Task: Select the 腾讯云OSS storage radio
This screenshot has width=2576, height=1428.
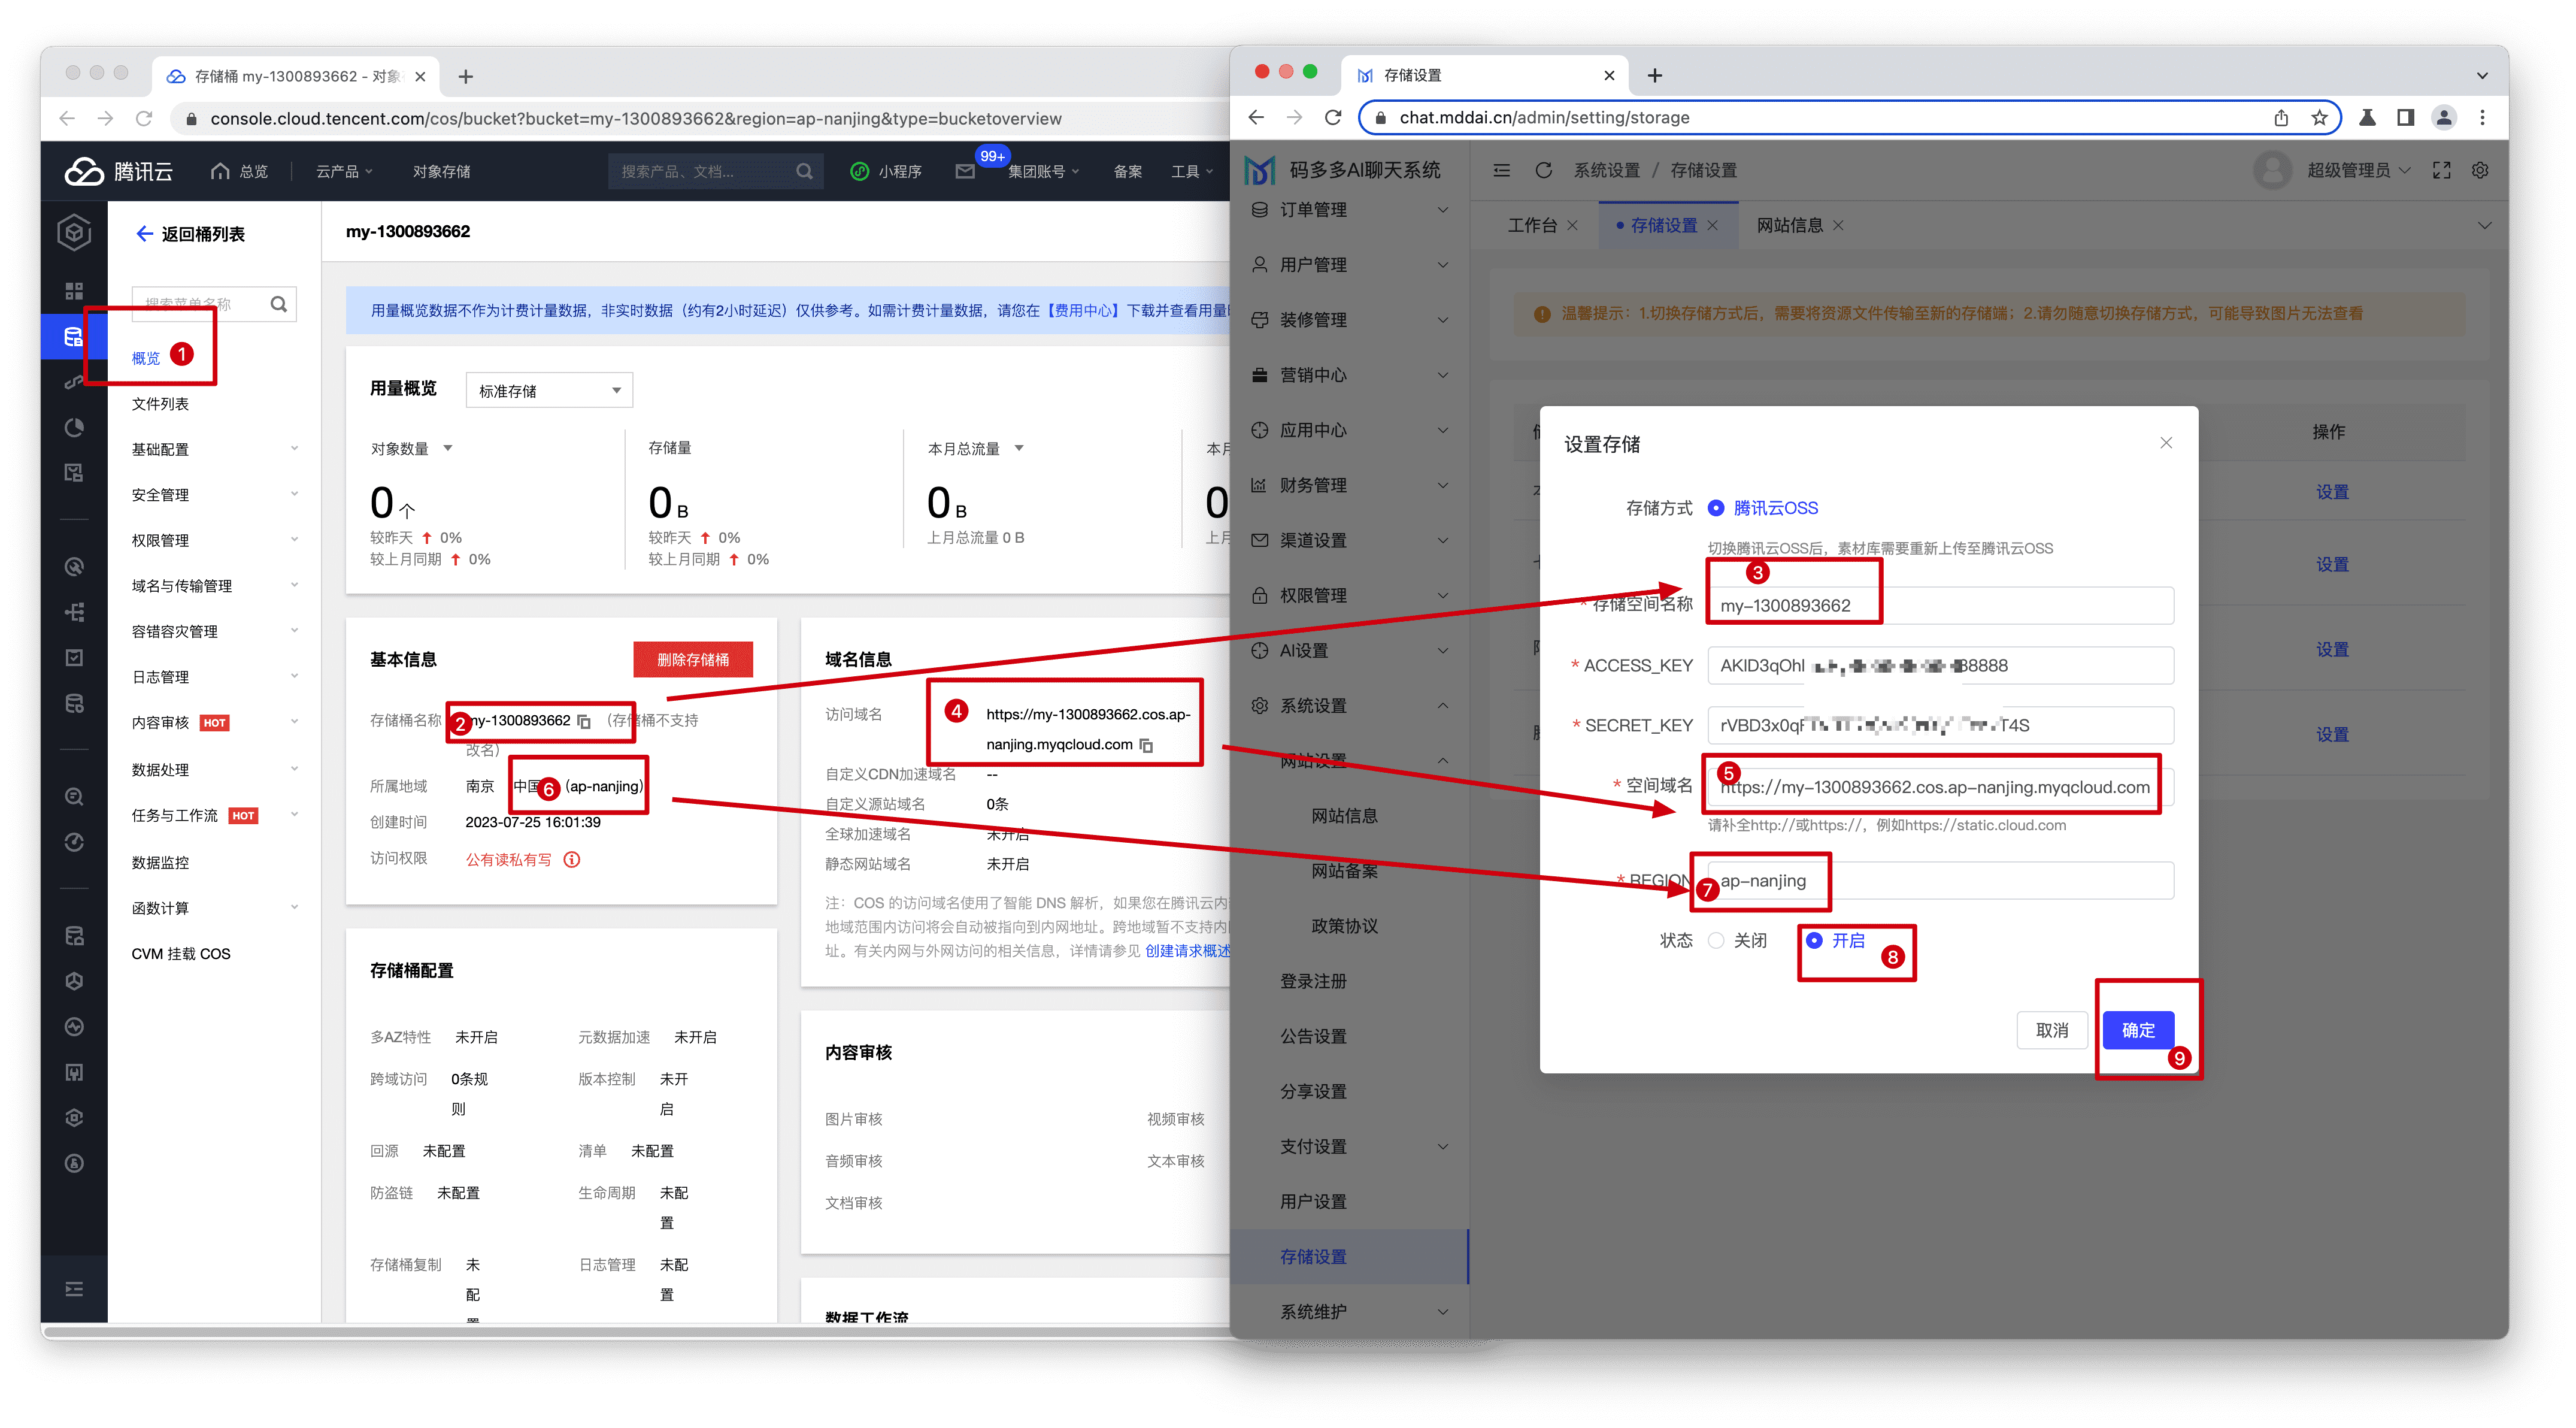Action: 1716,508
